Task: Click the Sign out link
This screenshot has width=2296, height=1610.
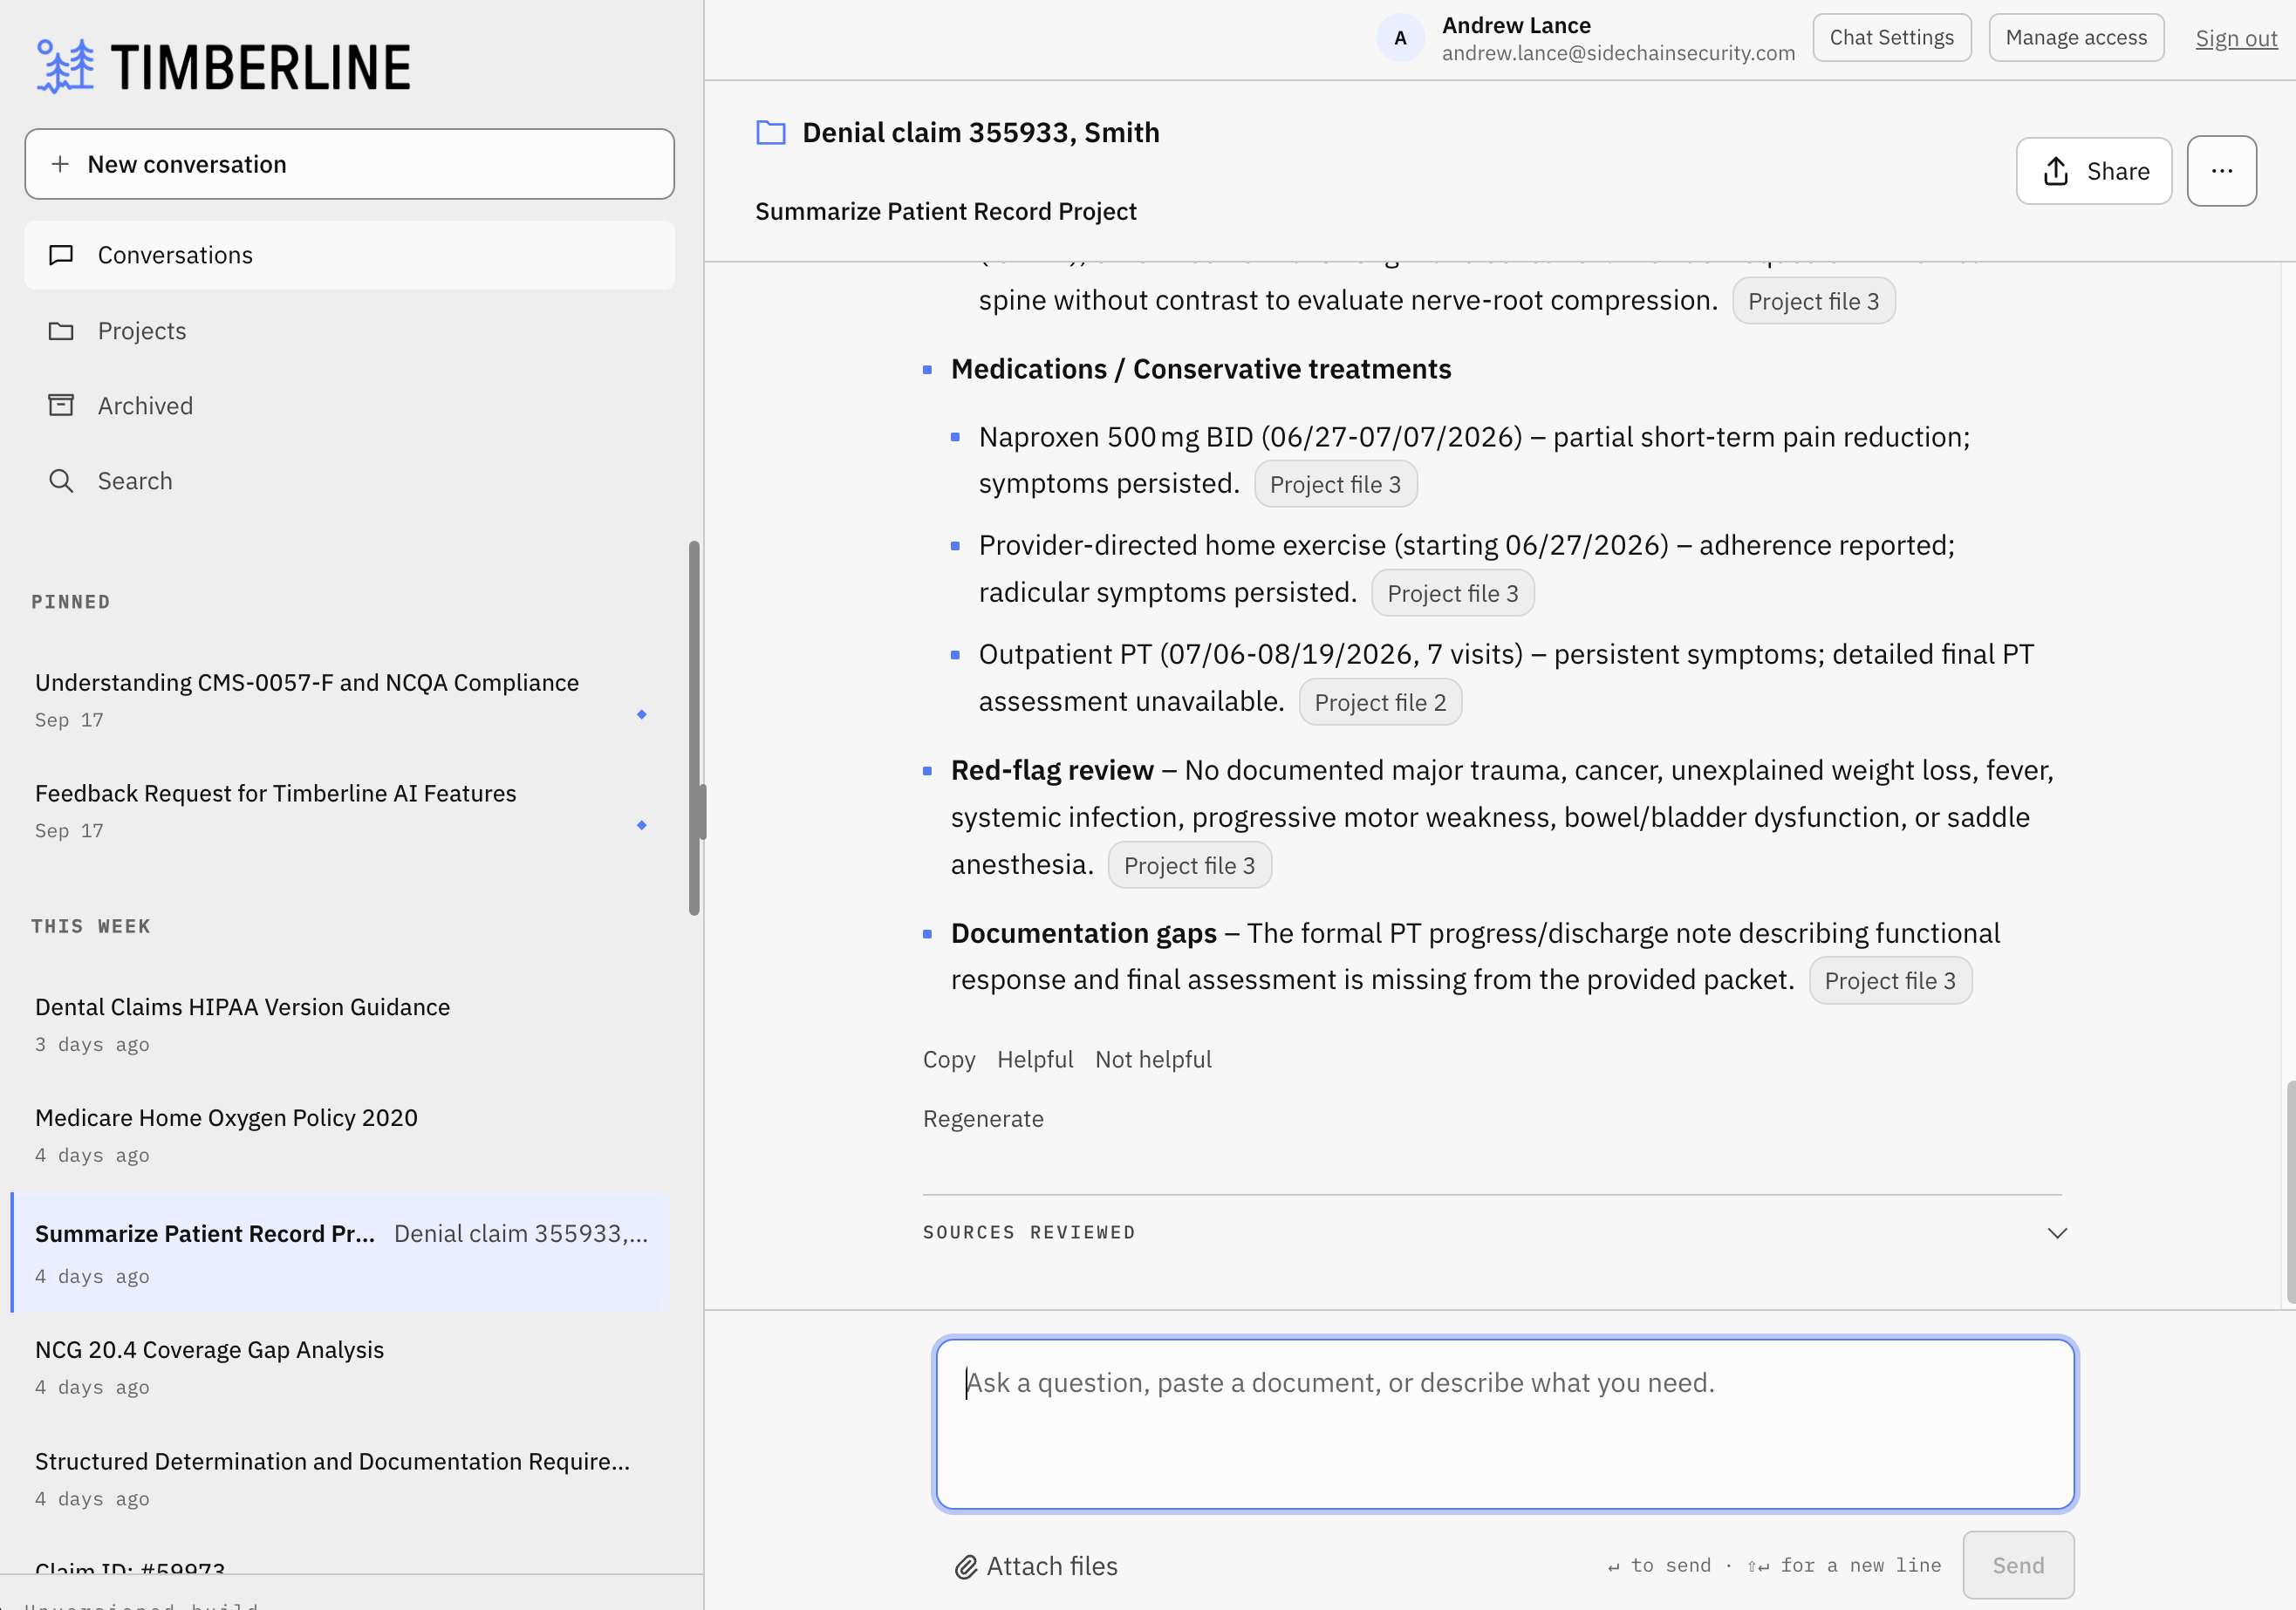Action: (x=2236, y=38)
